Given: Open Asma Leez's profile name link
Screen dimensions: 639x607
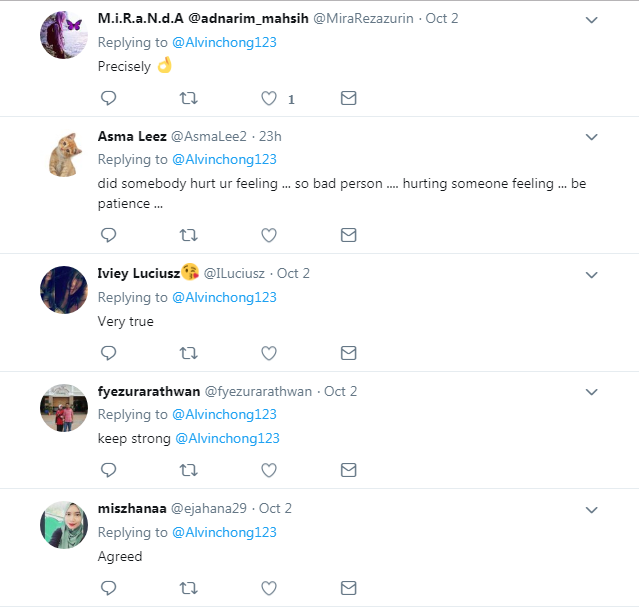Looking at the screenshot, I should 130,136.
